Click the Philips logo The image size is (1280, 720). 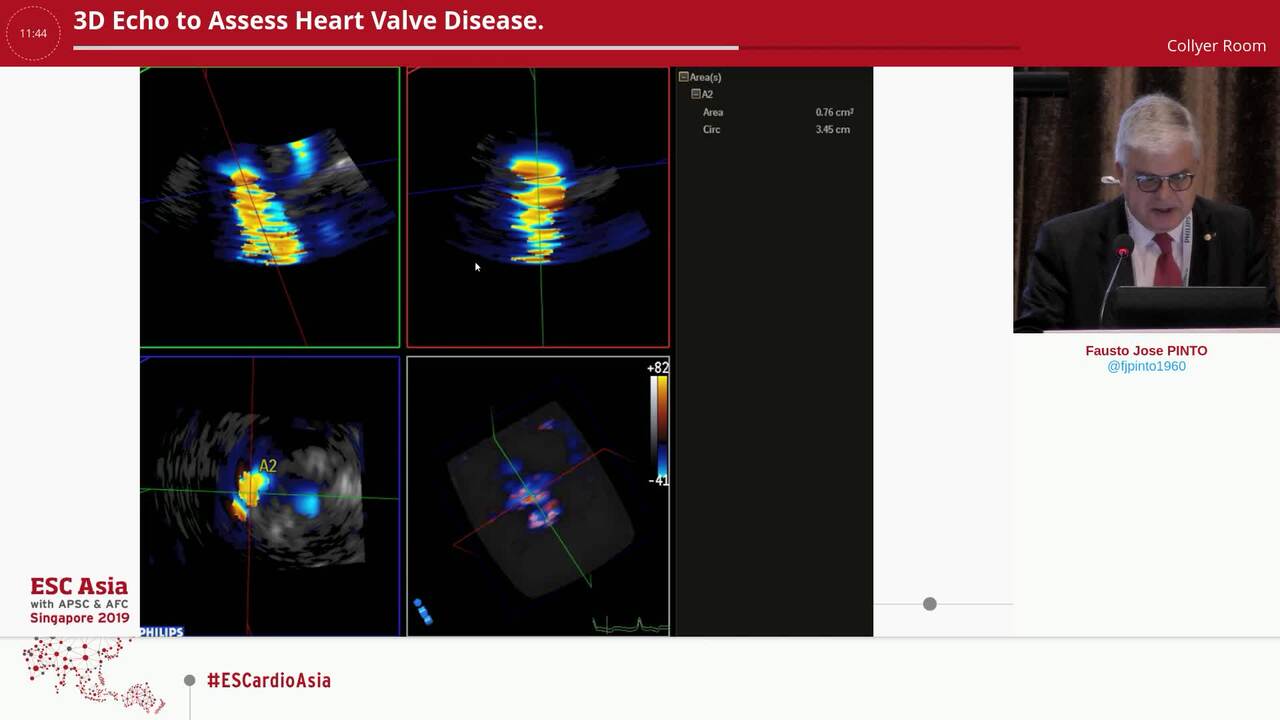[162, 631]
